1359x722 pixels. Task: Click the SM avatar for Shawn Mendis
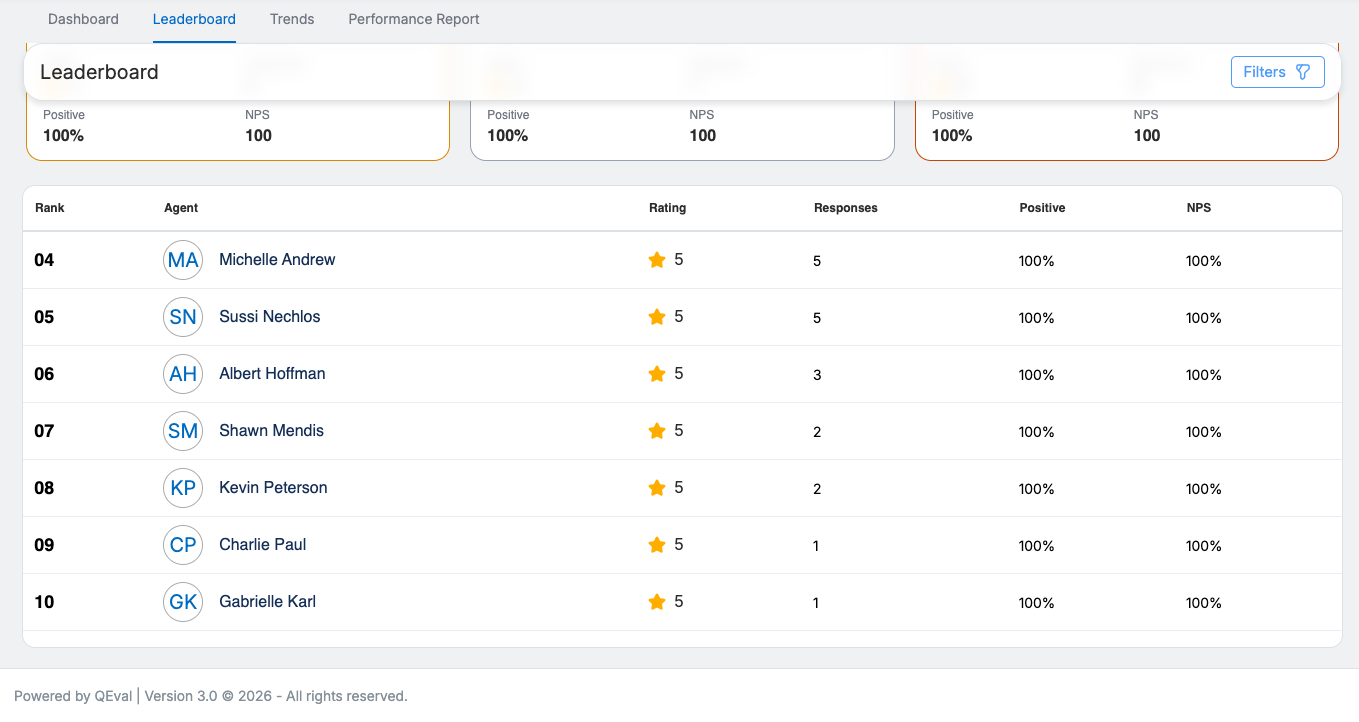[x=183, y=431]
